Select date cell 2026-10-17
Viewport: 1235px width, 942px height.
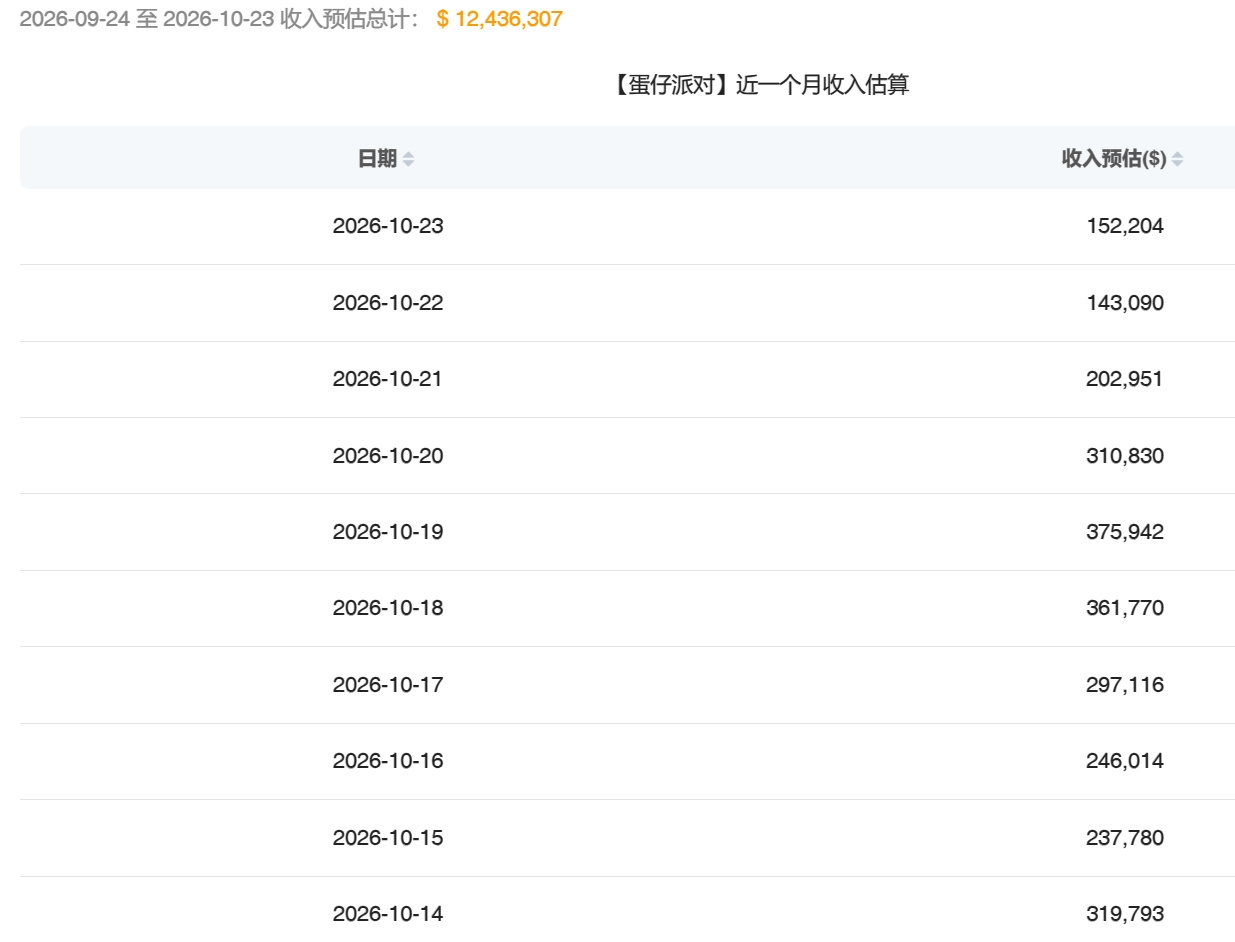tap(388, 684)
